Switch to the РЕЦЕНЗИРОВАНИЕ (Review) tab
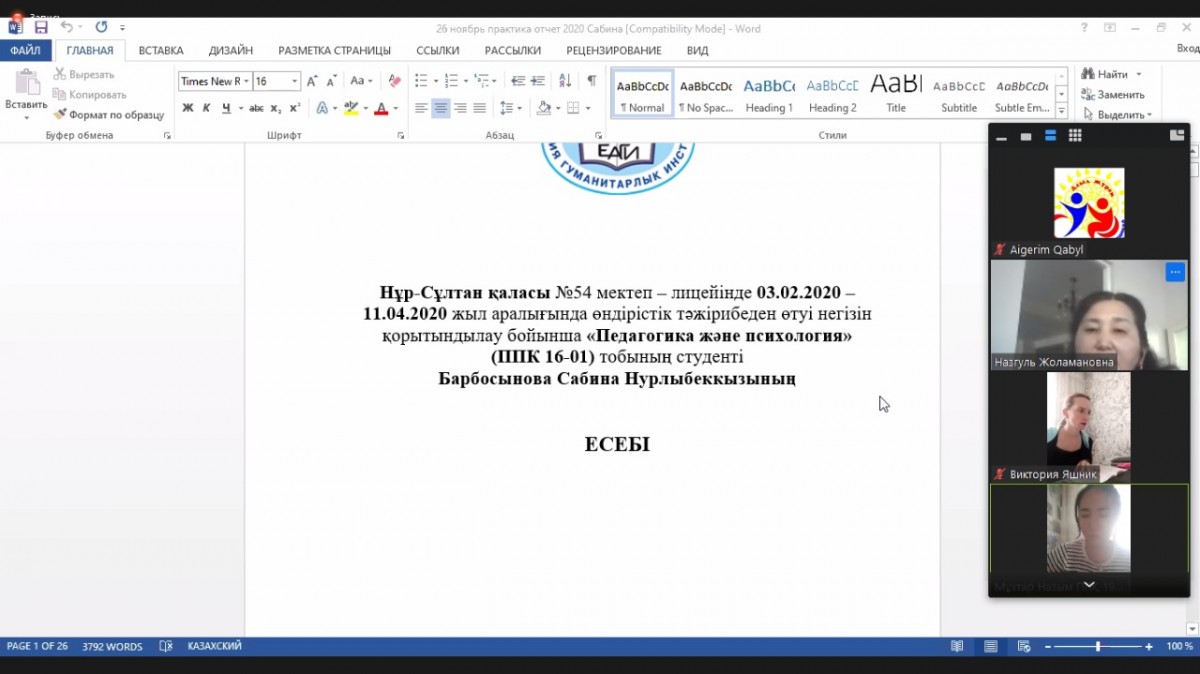1200x674 pixels. [x=613, y=50]
